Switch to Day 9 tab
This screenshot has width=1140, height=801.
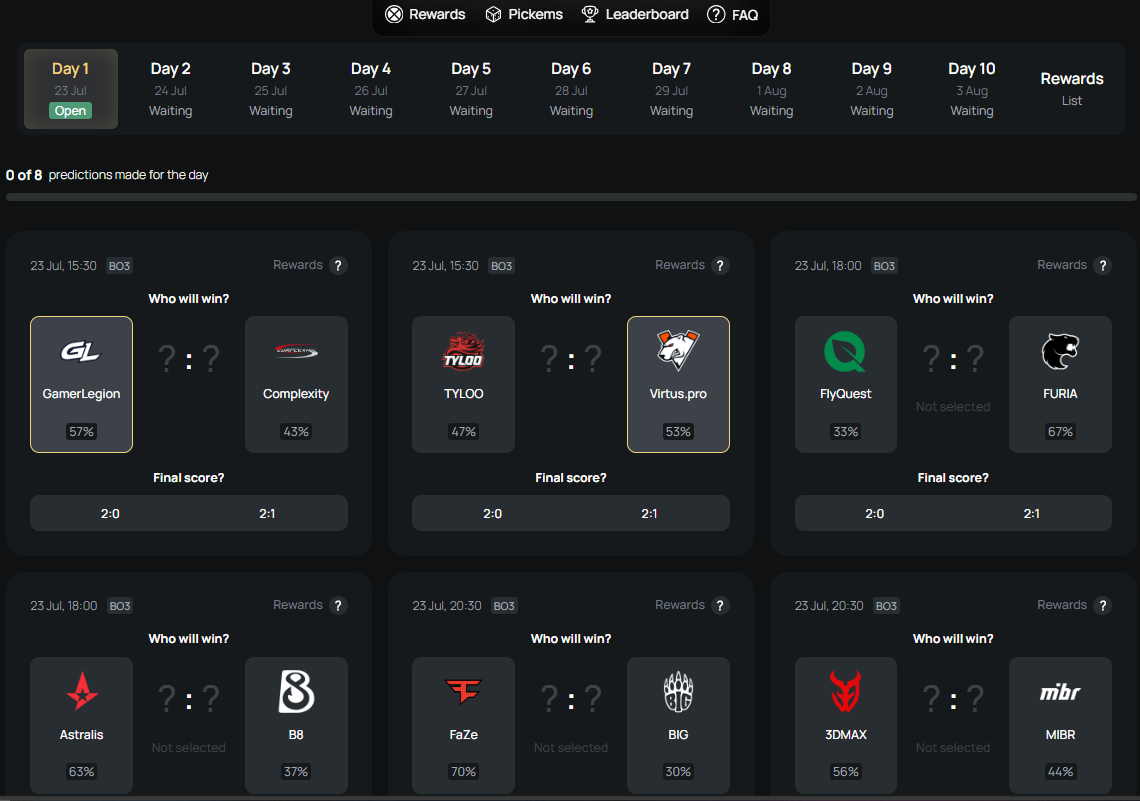(872, 89)
